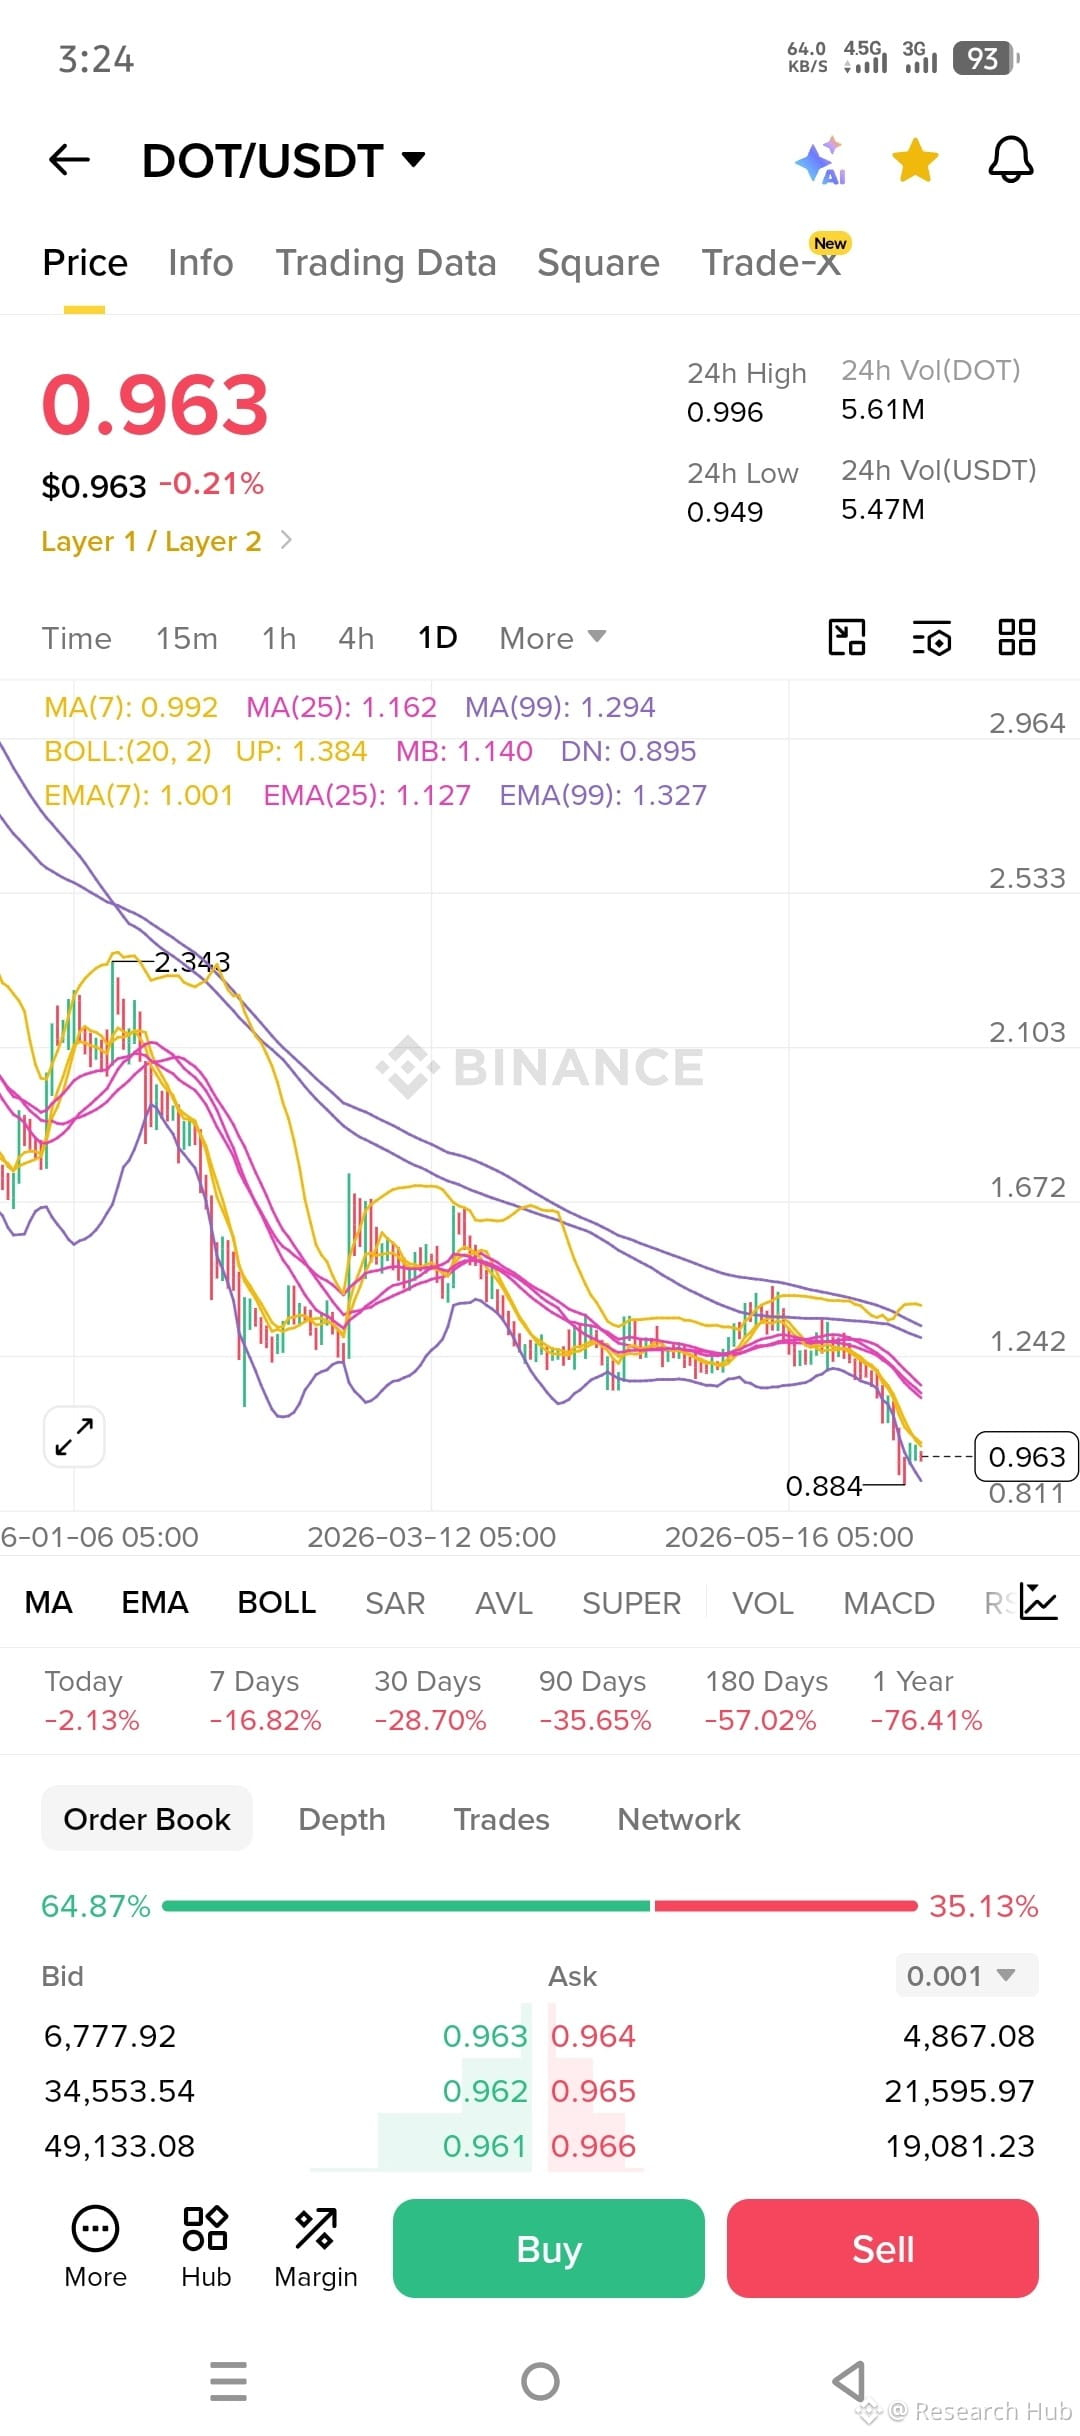The height and width of the screenshot is (2436, 1080).
Task: Open the AI assistant sparkle icon
Action: tap(820, 160)
